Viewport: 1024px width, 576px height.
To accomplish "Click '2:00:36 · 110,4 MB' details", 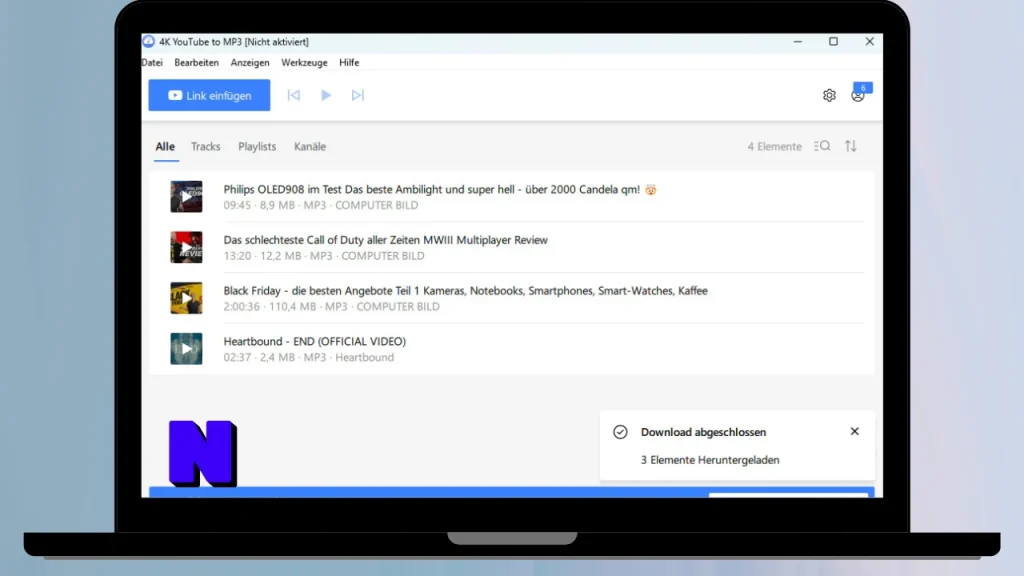I will coord(332,306).
